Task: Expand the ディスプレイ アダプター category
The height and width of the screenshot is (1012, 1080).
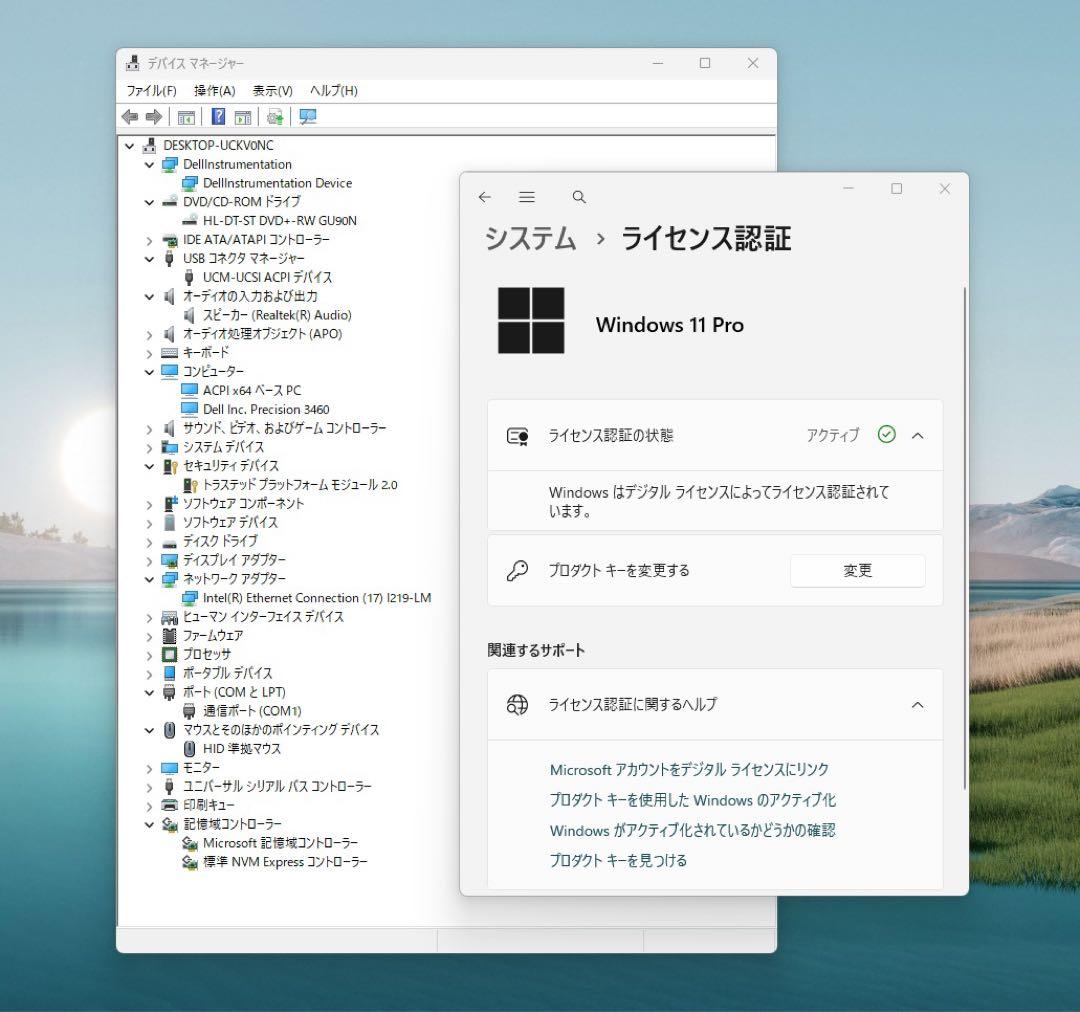Action: 149,561
